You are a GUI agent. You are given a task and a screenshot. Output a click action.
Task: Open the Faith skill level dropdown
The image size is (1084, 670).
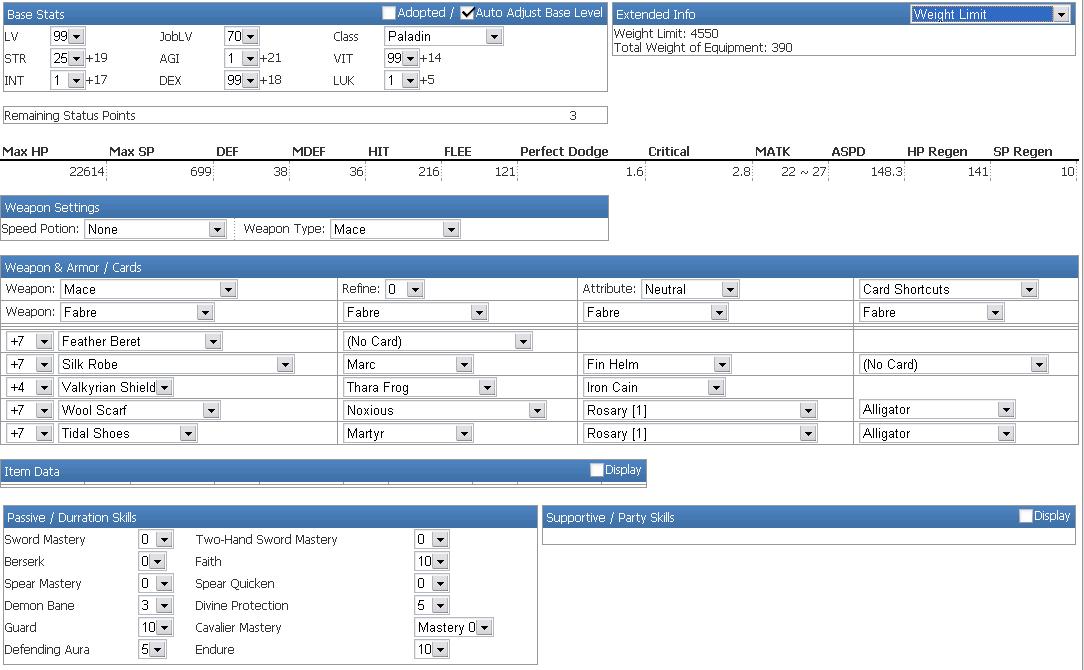pyautogui.click(x=431, y=561)
